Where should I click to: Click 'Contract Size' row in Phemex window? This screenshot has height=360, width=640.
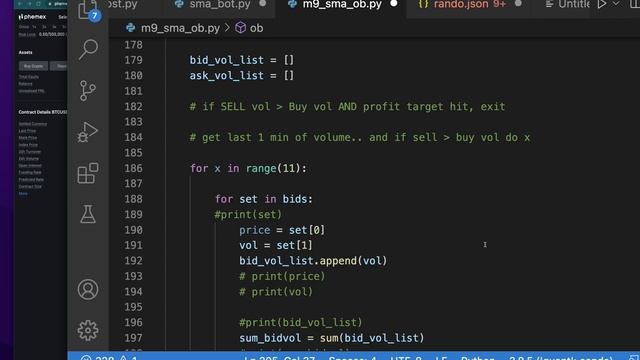pyautogui.click(x=30, y=187)
